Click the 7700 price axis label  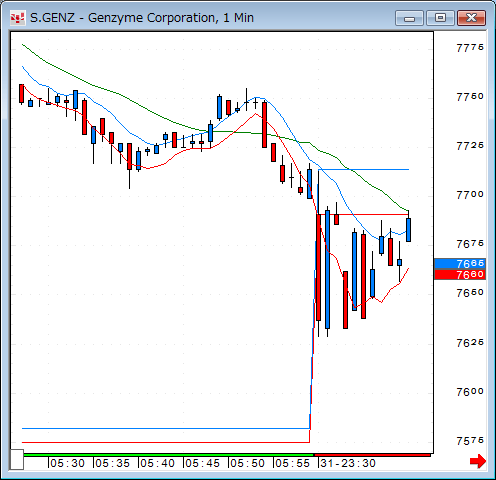click(470, 194)
